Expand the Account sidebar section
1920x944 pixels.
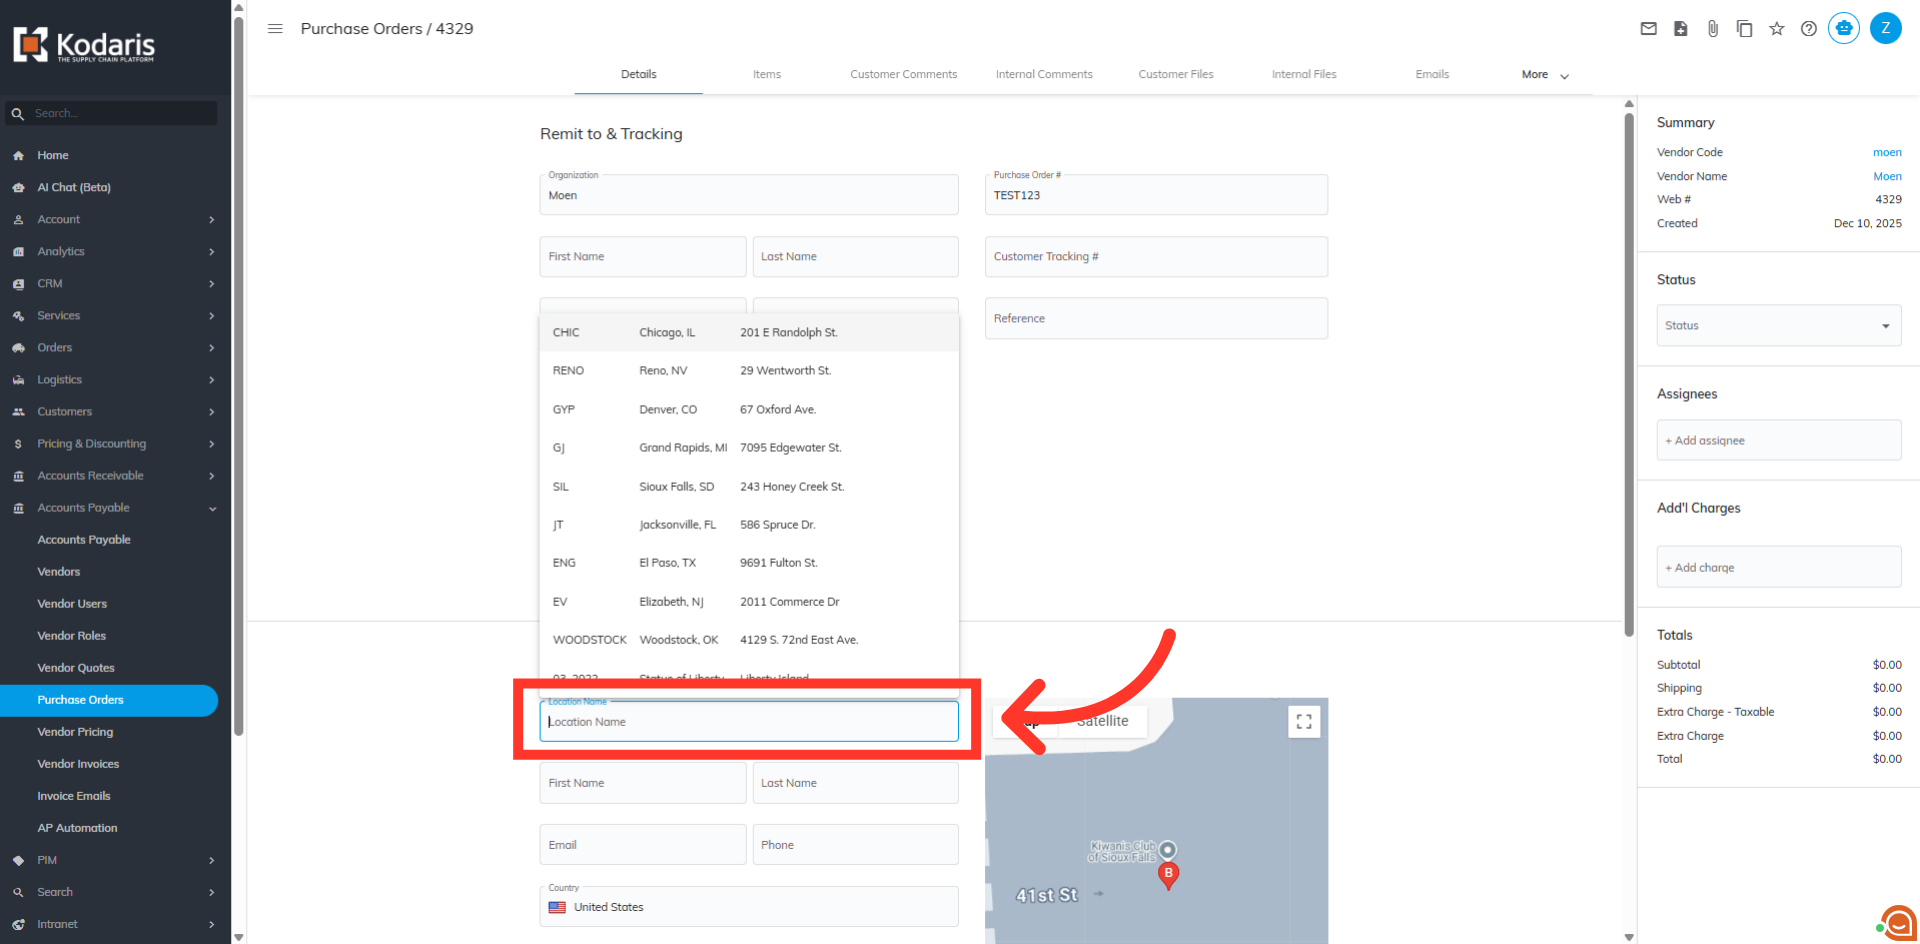tap(109, 220)
